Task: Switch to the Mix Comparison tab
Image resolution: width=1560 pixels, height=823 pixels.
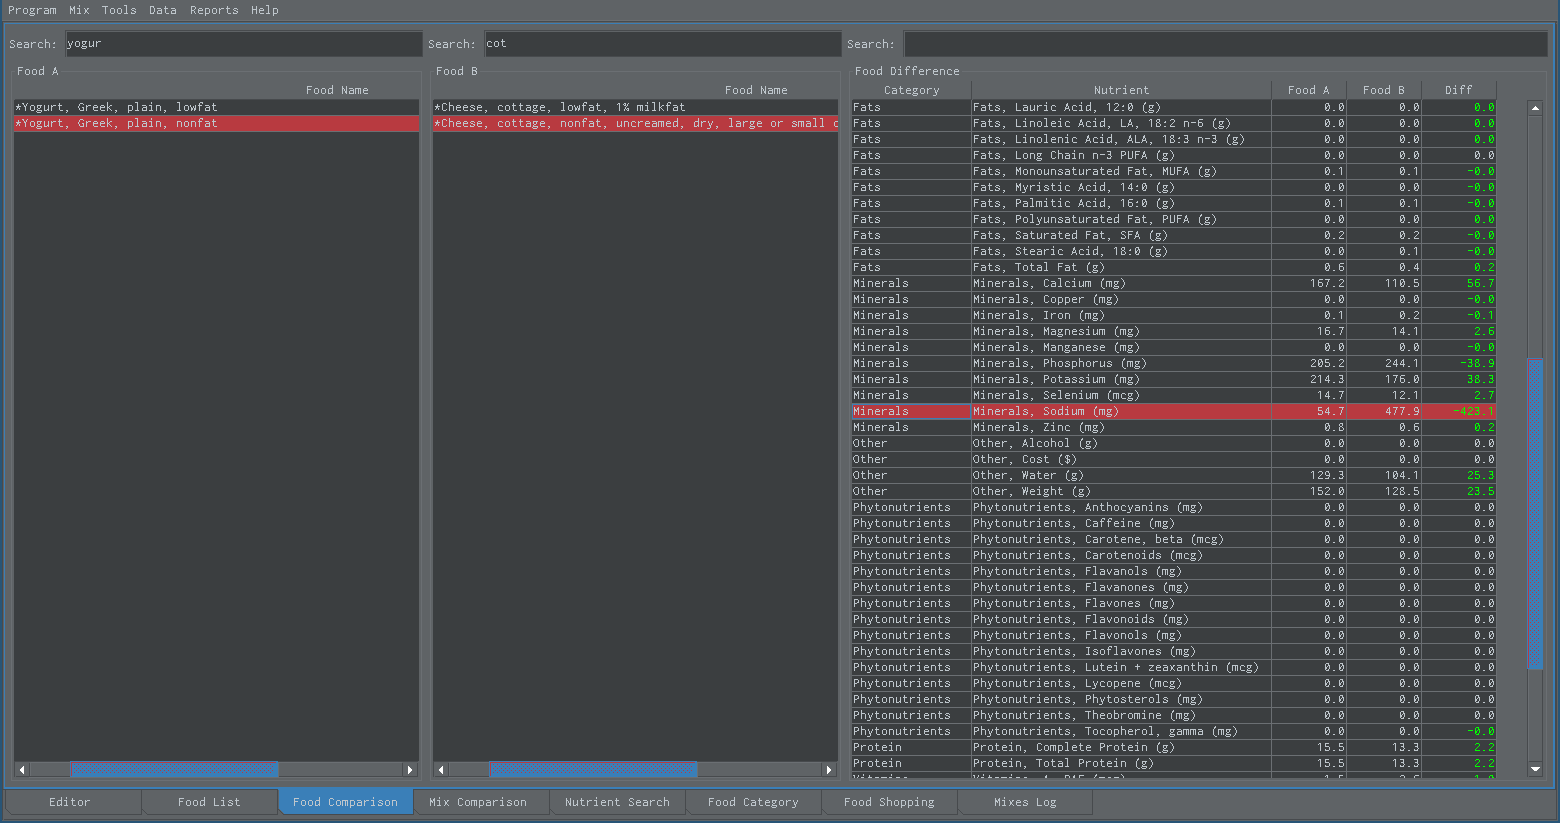Action: 478,802
